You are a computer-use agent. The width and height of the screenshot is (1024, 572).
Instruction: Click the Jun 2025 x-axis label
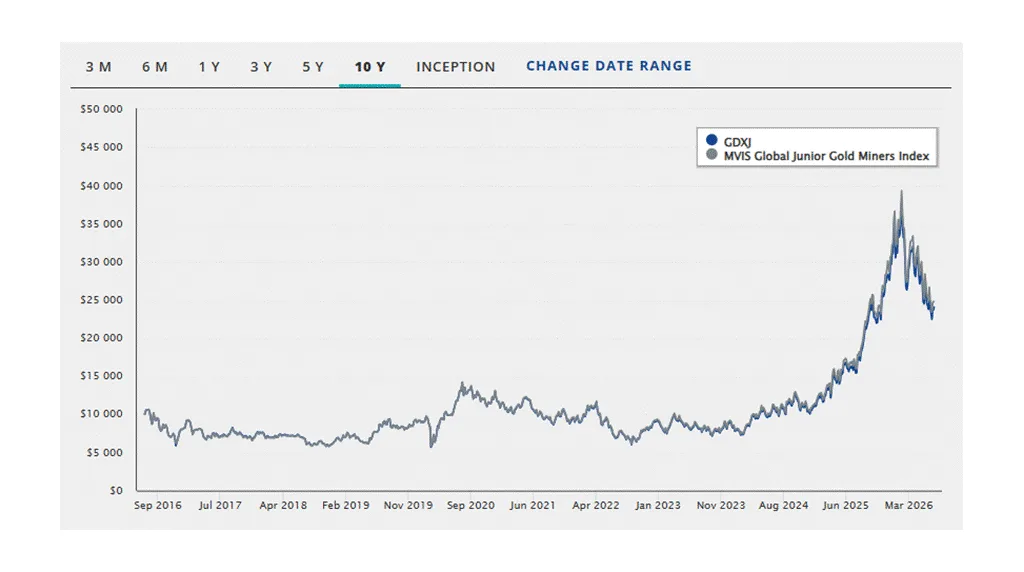coord(846,505)
